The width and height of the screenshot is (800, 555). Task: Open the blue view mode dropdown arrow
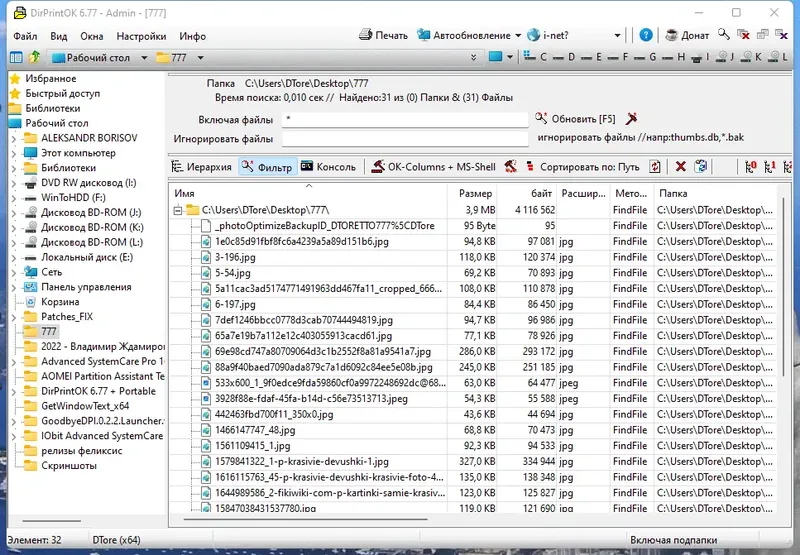(x=510, y=57)
